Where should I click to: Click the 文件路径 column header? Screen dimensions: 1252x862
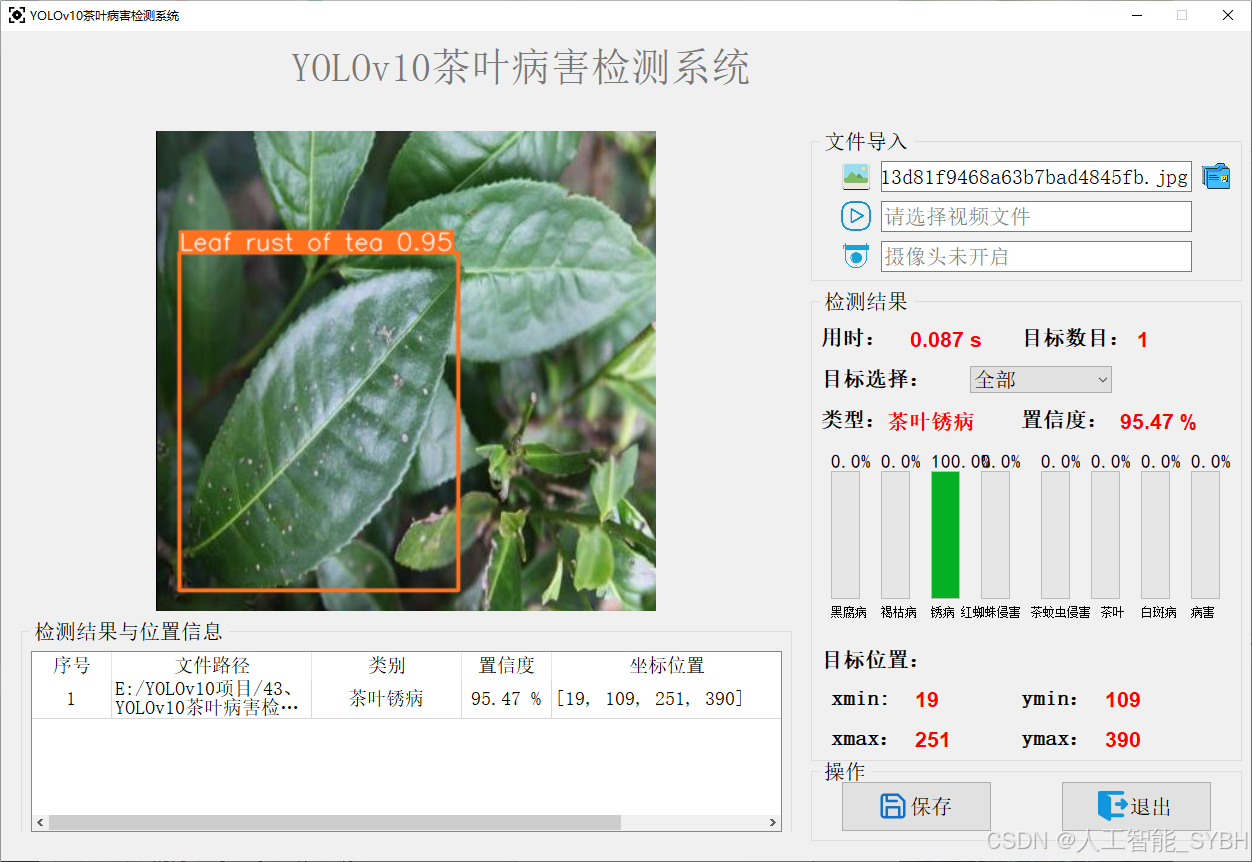click(x=212, y=665)
